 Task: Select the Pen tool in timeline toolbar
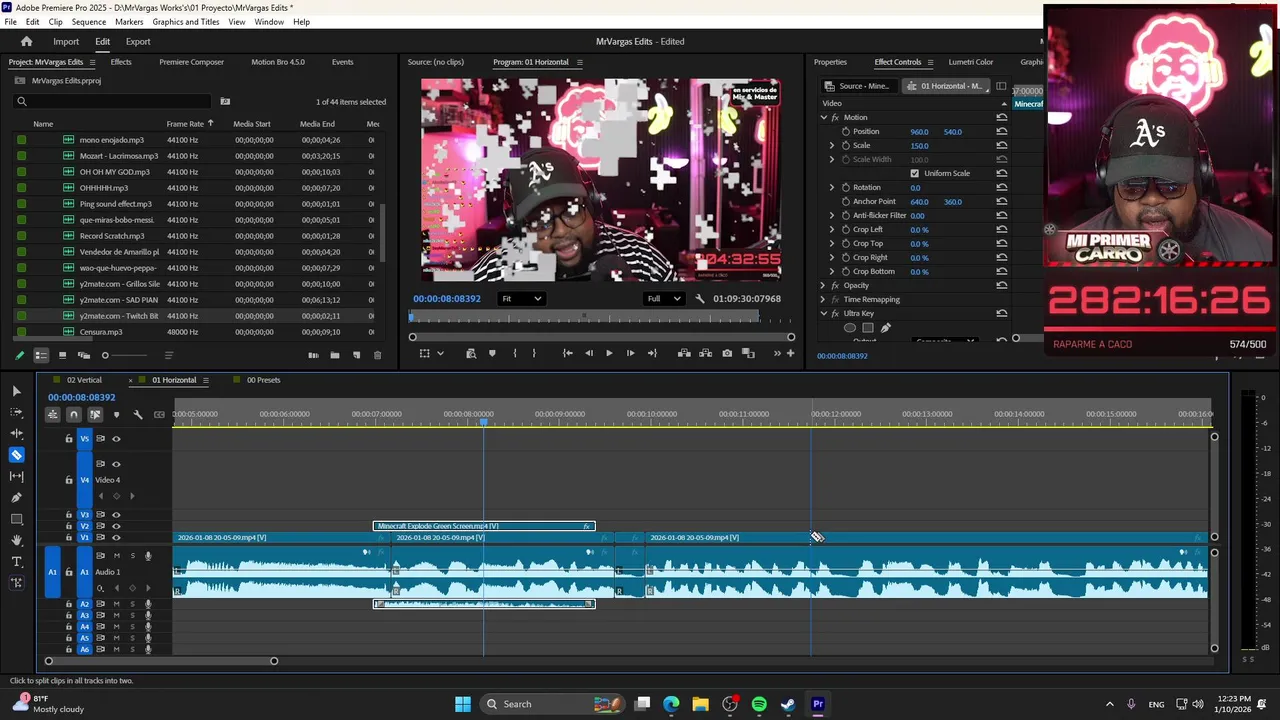[x=16, y=497]
